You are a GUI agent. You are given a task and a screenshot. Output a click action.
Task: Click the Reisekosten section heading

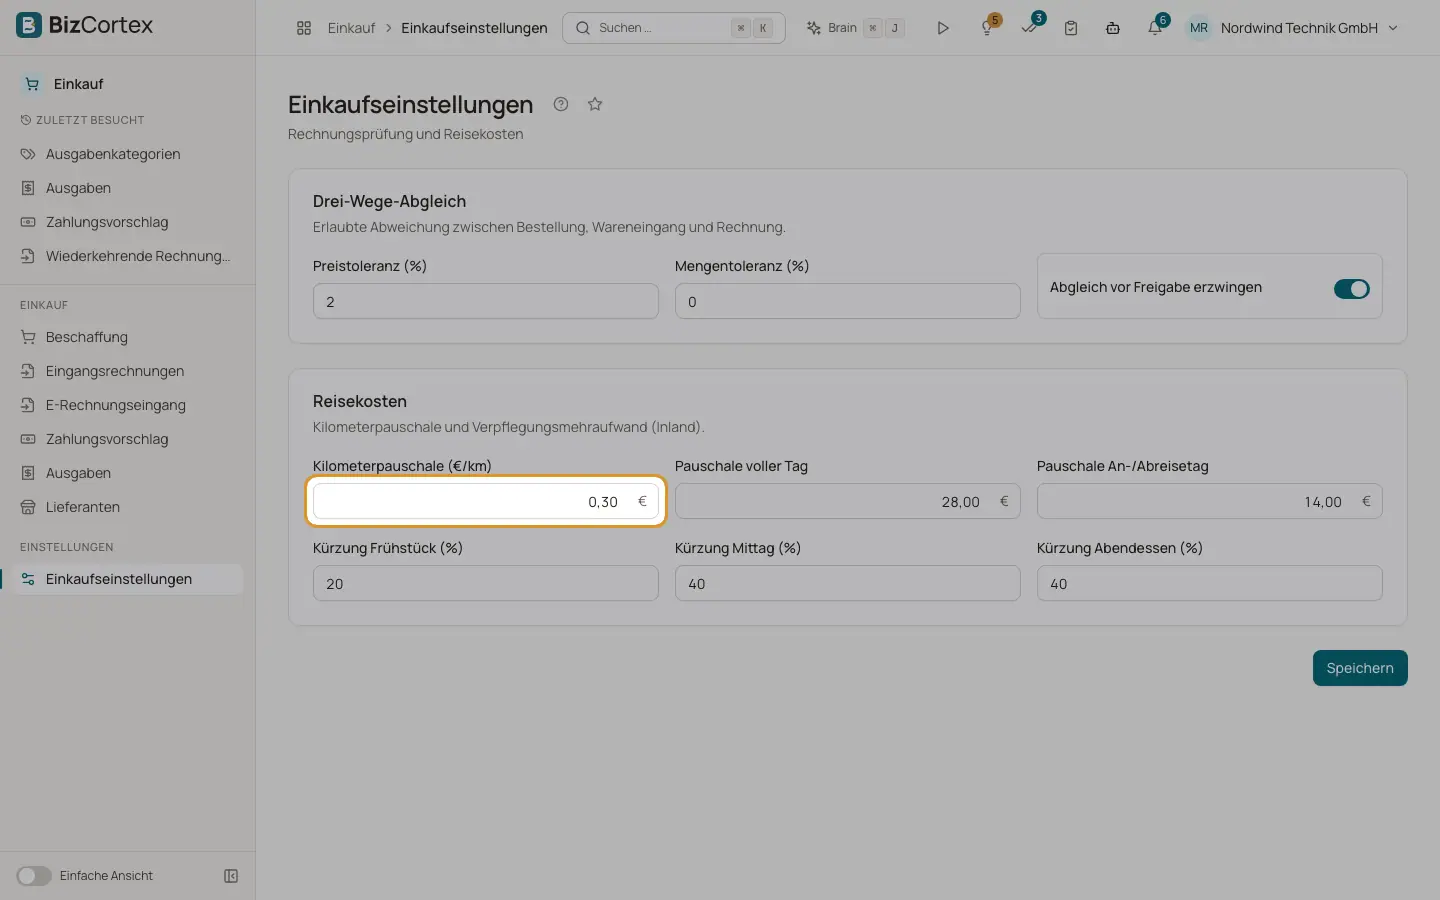point(360,401)
